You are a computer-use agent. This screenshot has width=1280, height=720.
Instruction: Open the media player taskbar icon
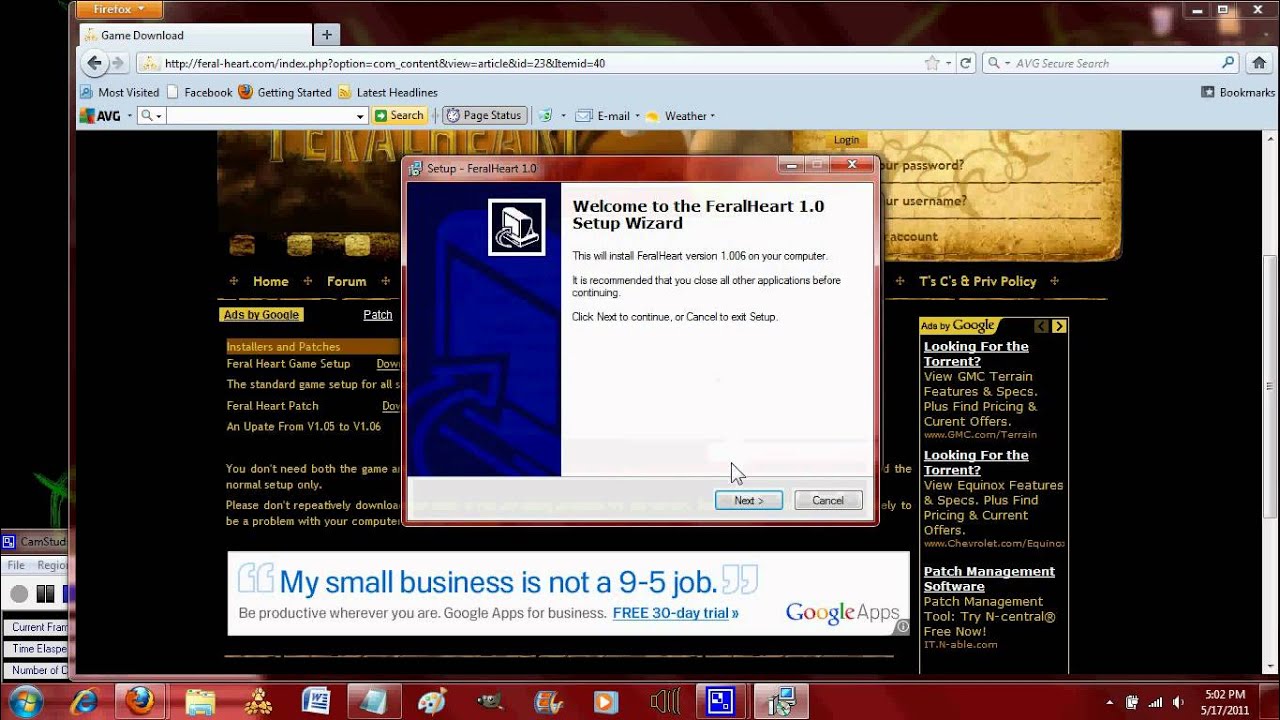605,701
